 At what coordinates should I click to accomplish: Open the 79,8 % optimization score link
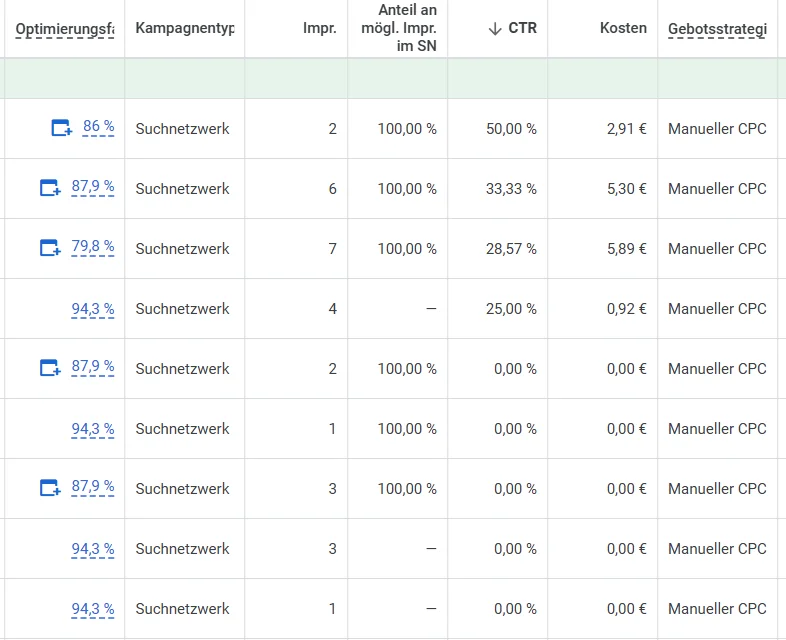[92, 247]
